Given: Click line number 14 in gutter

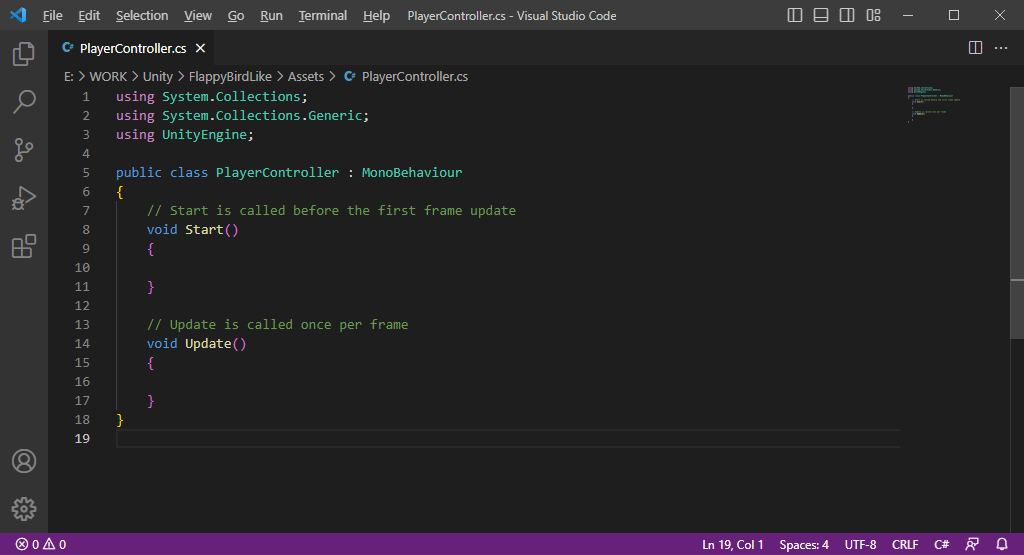Looking at the screenshot, I should [x=82, y=343].
